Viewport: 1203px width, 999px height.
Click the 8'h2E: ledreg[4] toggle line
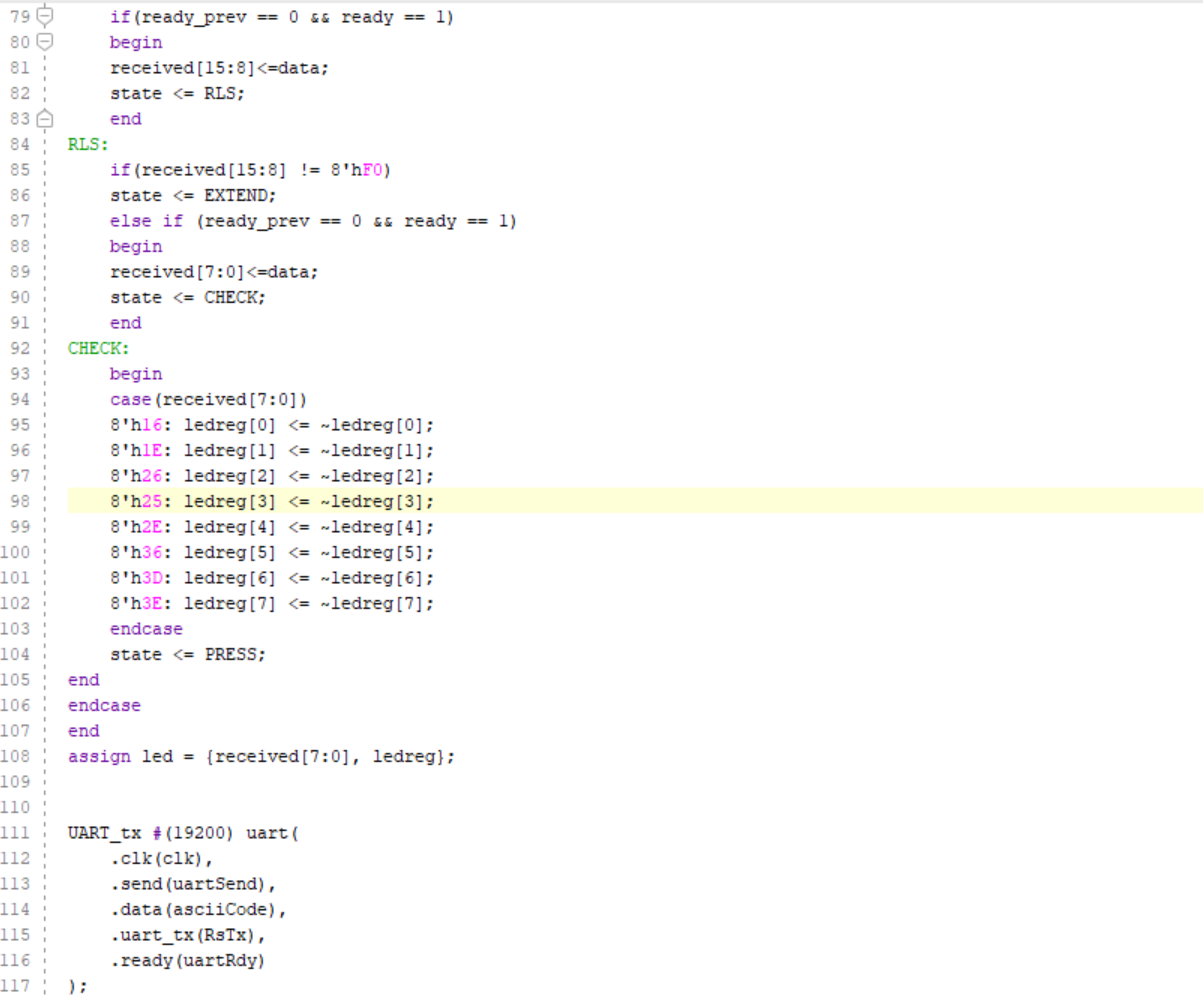273,526
